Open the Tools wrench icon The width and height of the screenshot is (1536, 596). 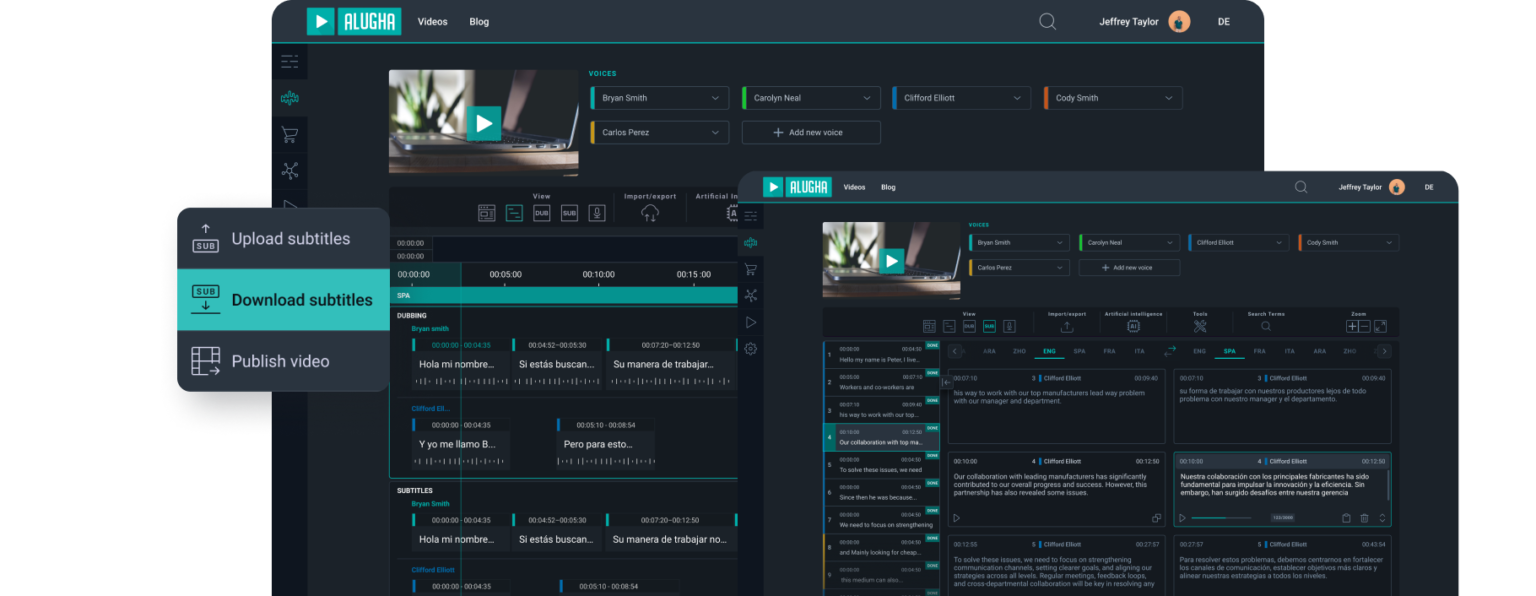(x=1200, y=326)
